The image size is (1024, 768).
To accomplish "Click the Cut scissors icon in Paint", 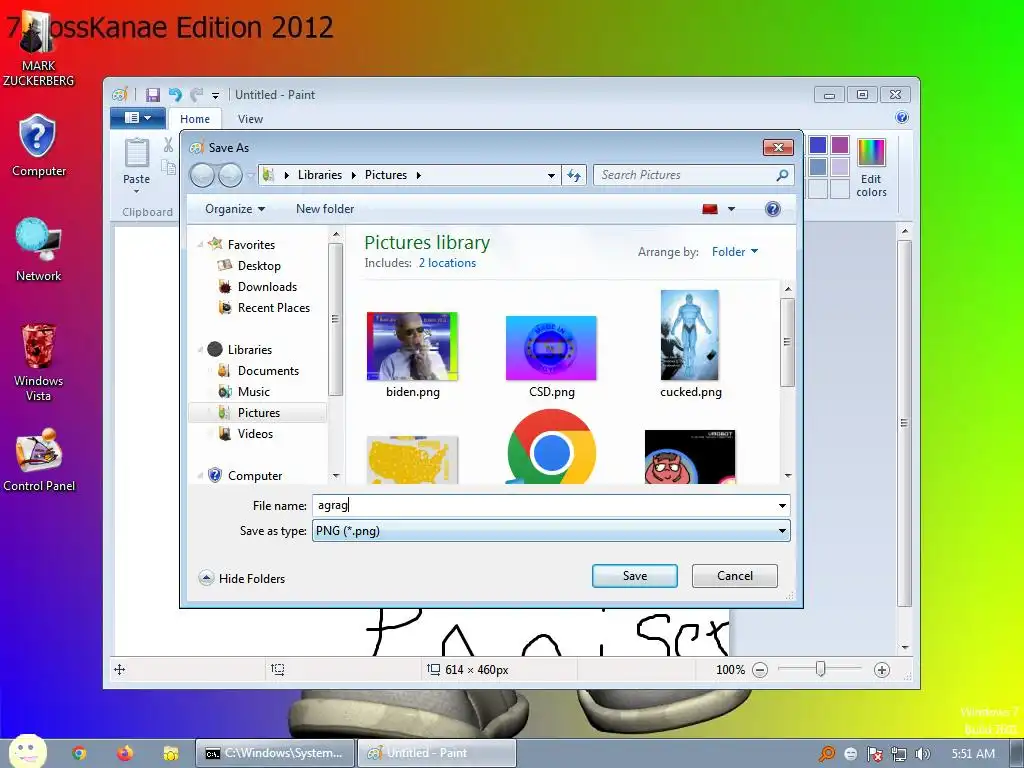I will click(x=168, y=144).
